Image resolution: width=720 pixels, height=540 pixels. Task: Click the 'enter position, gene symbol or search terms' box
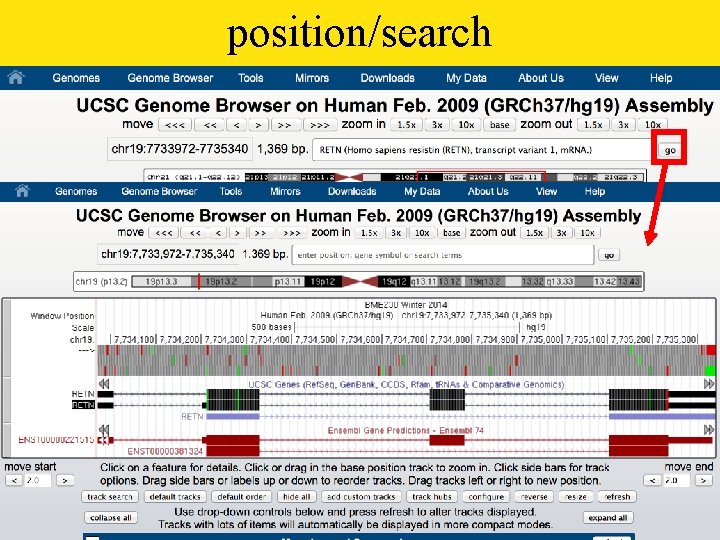pos(443,255)
